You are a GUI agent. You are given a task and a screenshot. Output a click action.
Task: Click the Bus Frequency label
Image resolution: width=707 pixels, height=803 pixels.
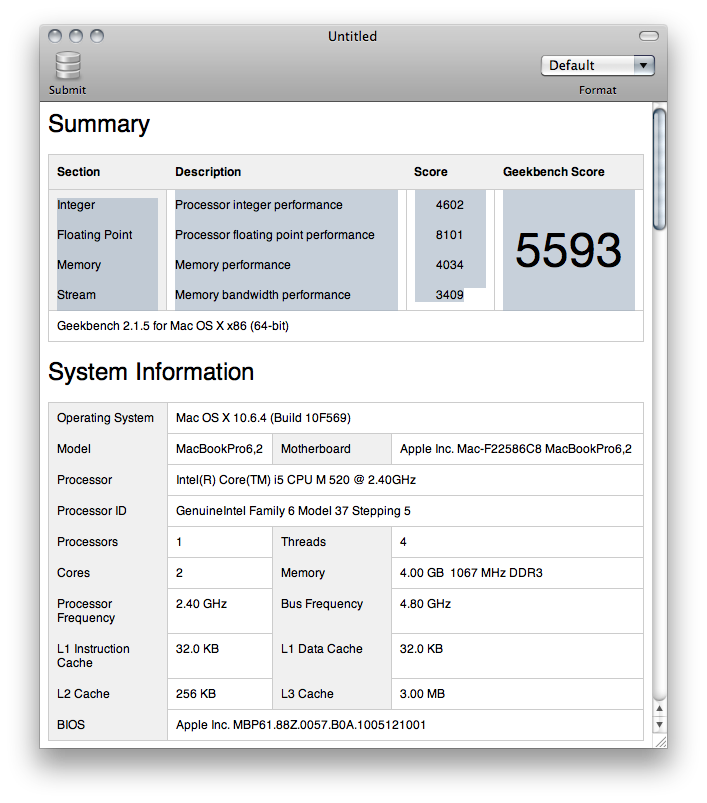[x=322, y=604]
